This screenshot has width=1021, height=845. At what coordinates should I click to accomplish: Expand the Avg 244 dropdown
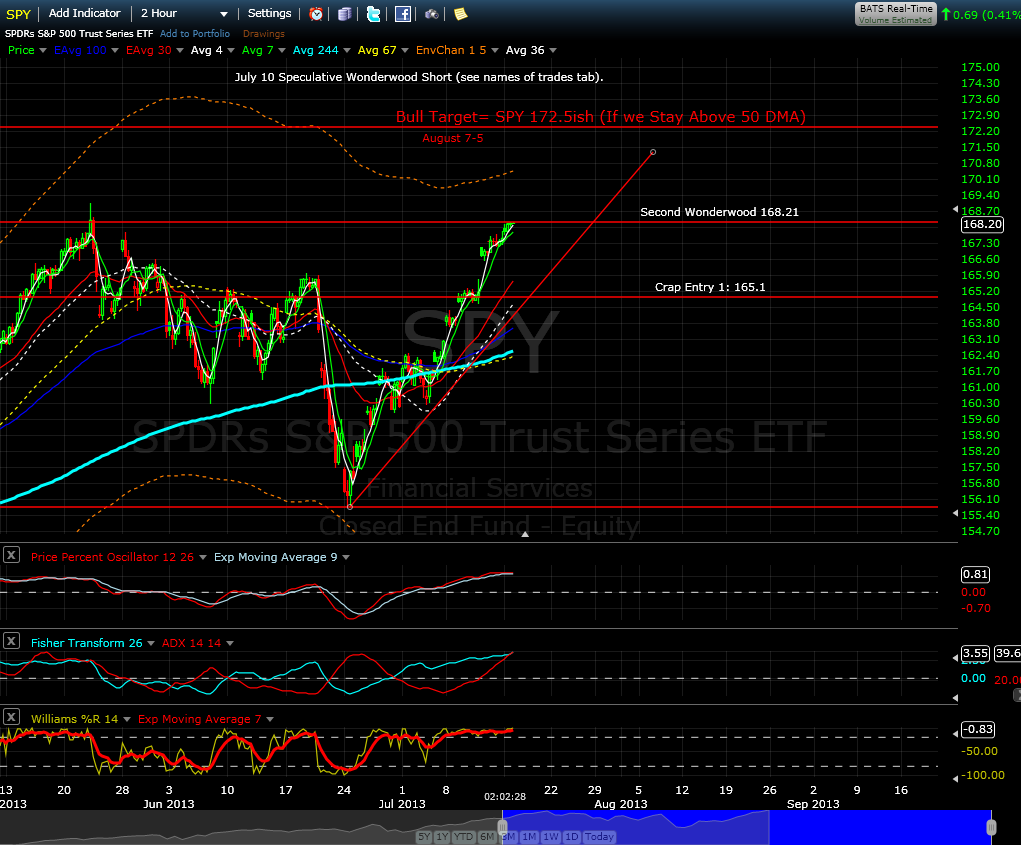(x=346, y=50)
